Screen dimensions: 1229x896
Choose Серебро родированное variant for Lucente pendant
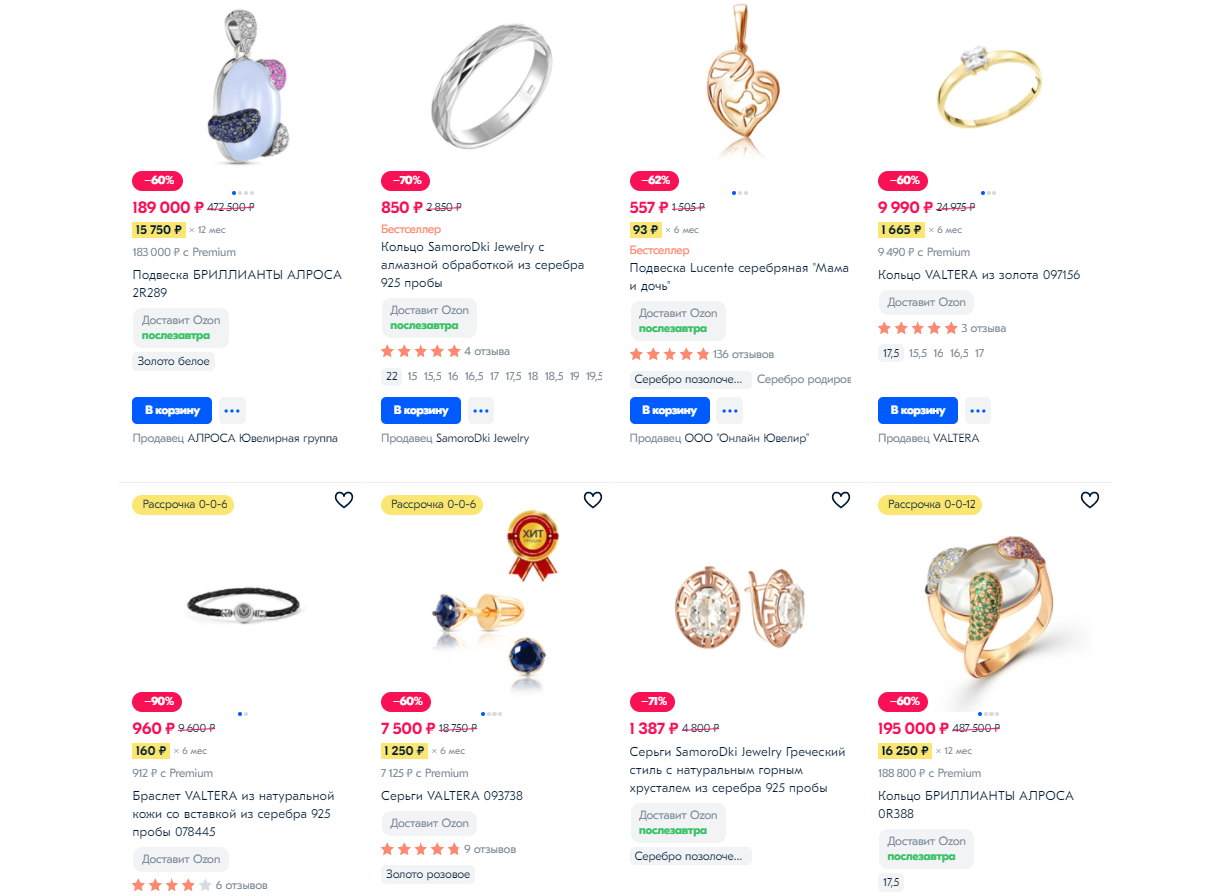pos(804,380)
